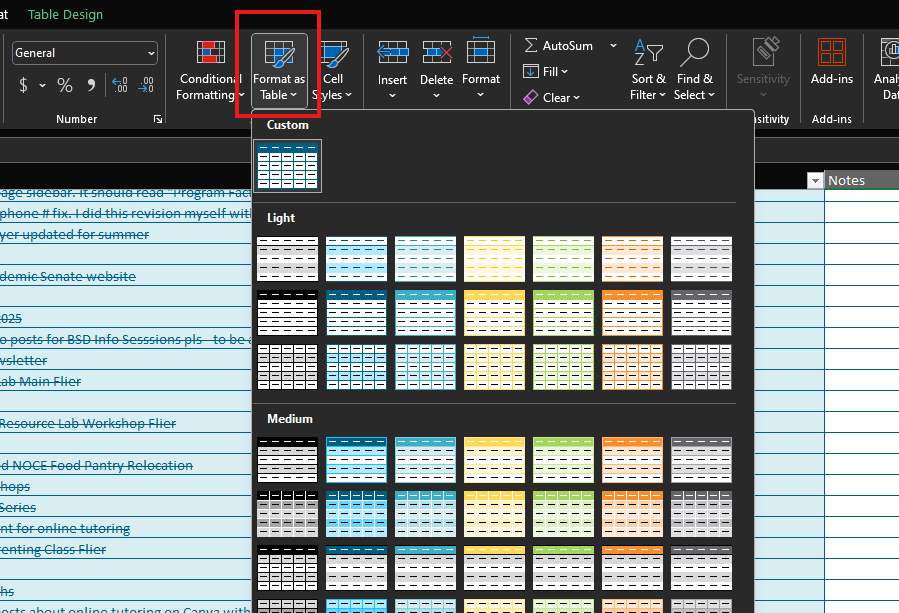
Task: Click the Format cells icon
Action: point(480,52)
